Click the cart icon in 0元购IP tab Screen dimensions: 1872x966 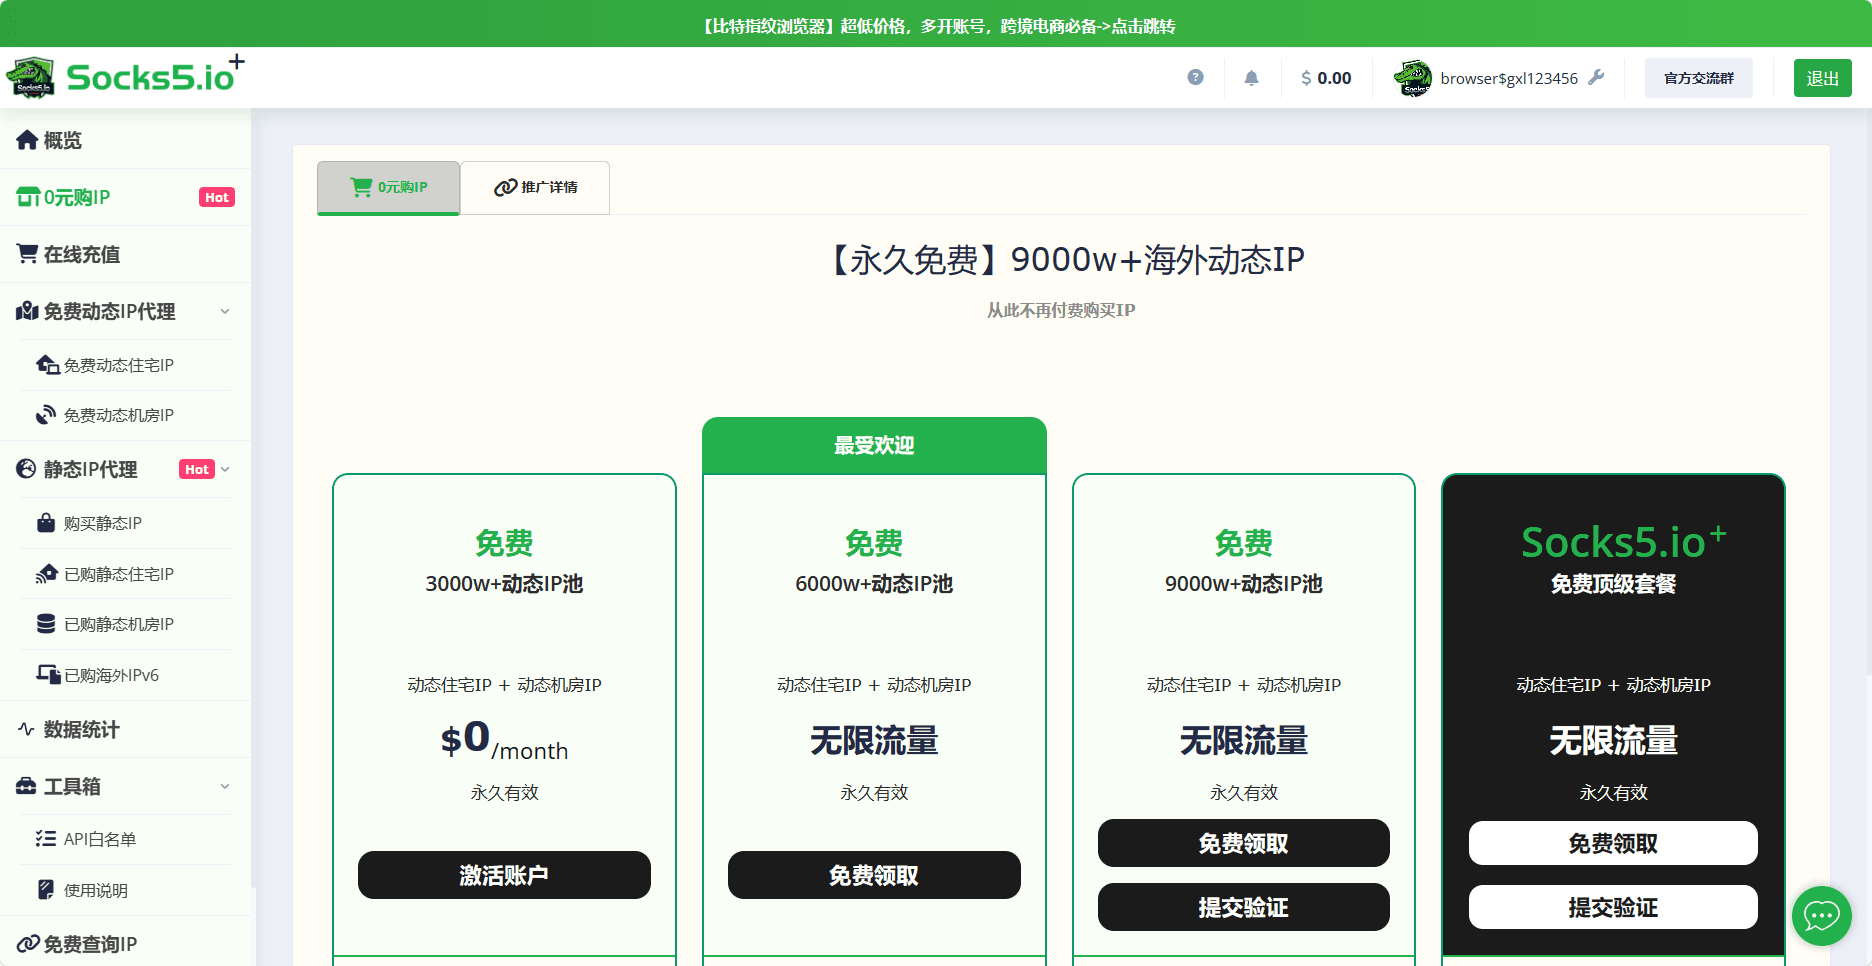pyautogui.click(x=361, y=187)
